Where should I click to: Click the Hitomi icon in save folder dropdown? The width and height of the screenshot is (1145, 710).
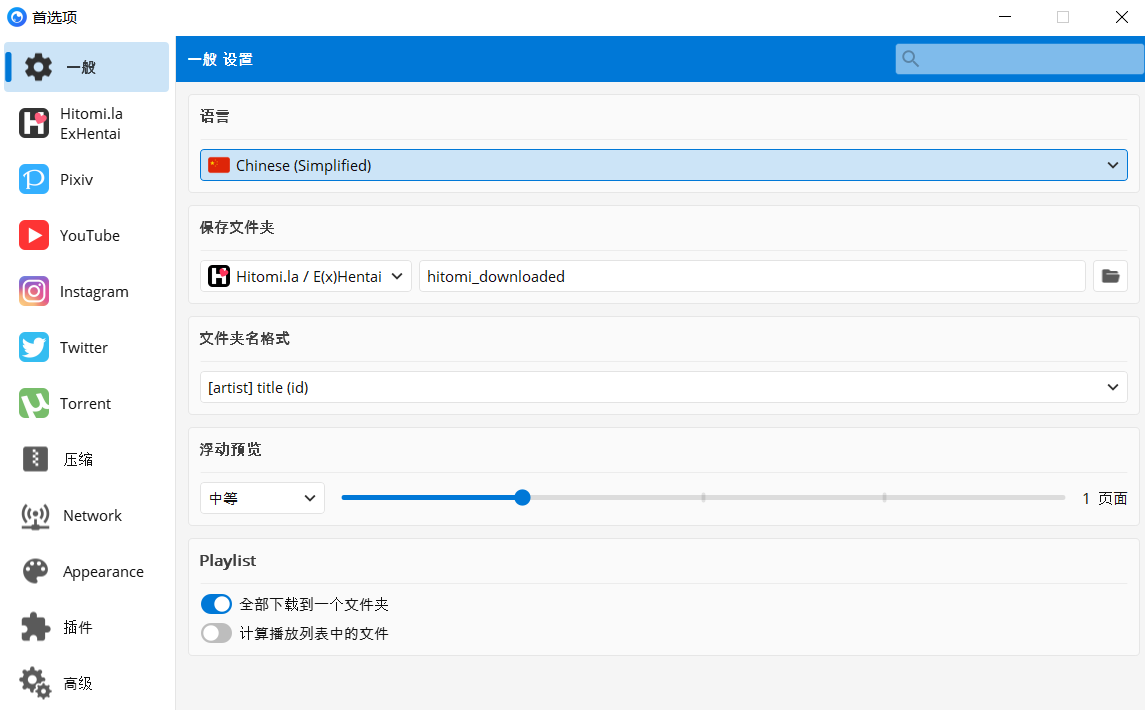click(x=218, y=276)
